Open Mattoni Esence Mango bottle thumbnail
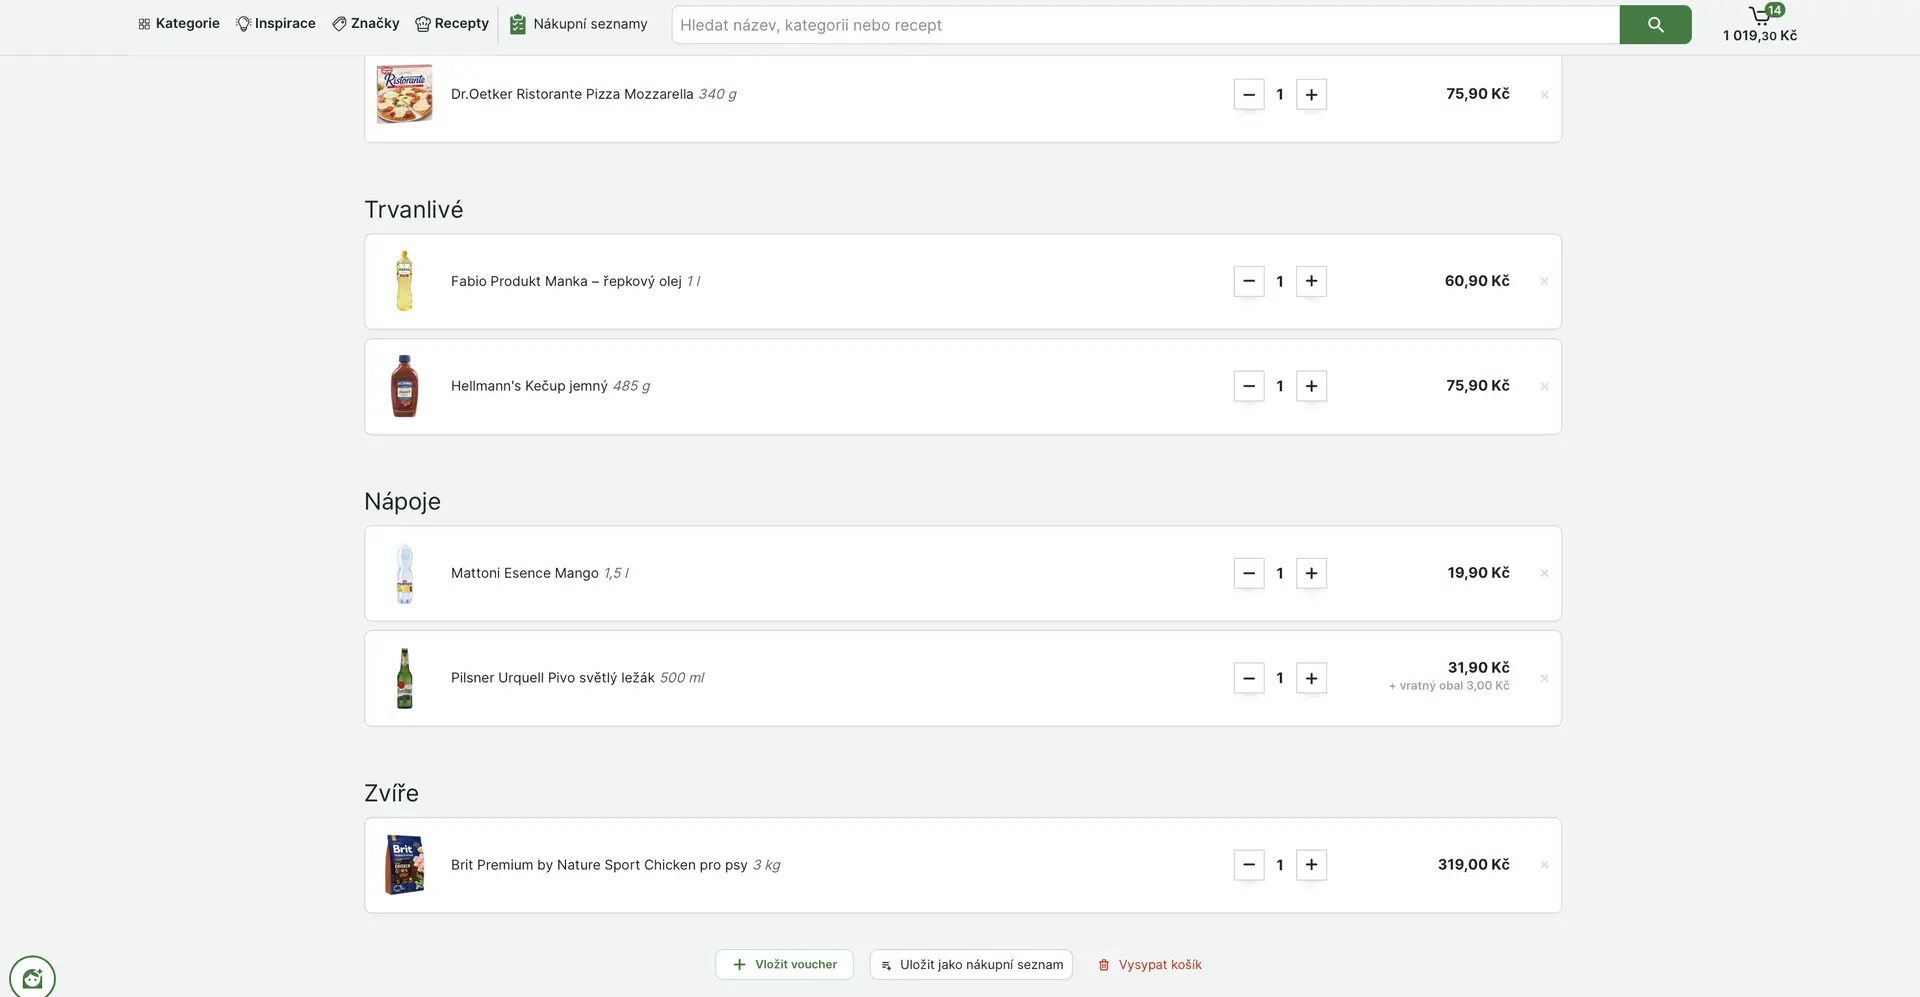1920x997 pixels. [x=405, y=573]
